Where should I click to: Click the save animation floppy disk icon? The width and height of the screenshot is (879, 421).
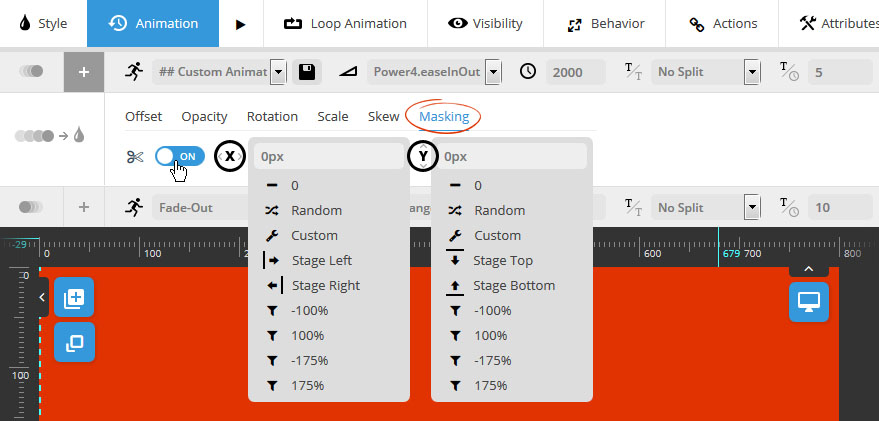pyautogui.click(x=307, y=72)
